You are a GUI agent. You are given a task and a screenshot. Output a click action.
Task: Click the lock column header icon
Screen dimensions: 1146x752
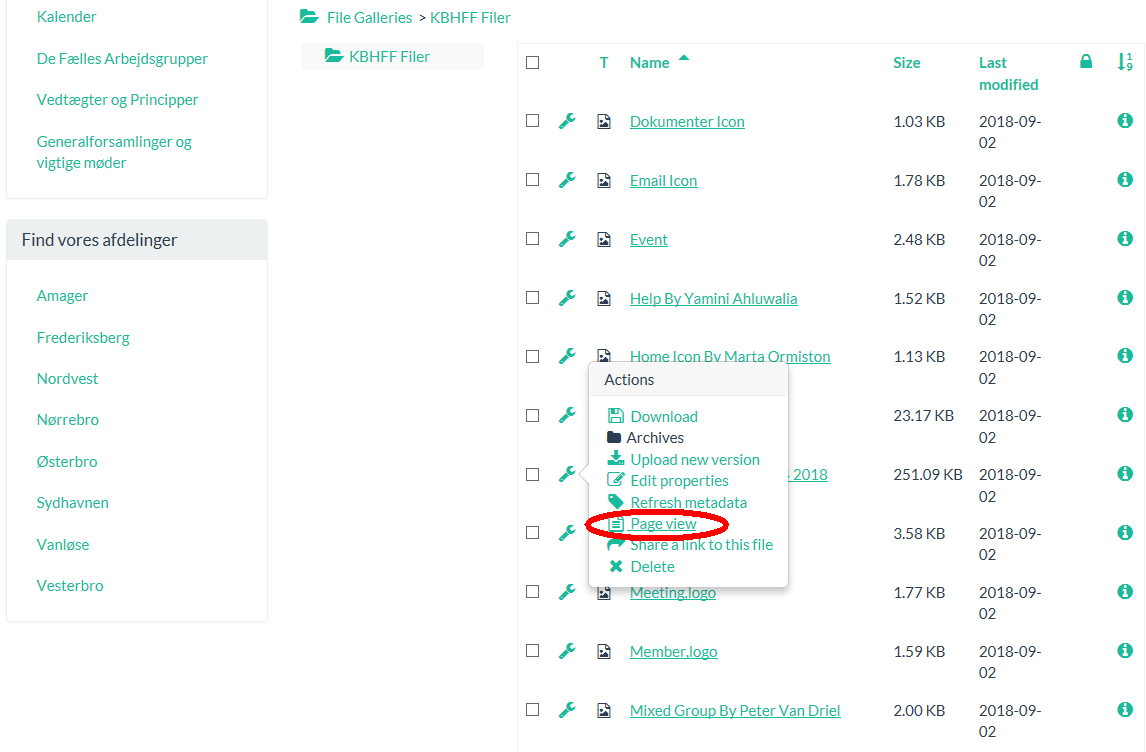tap(1086, 62)
